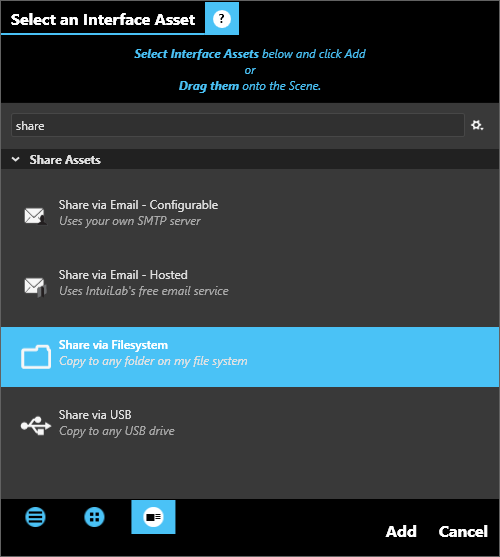500x557 pixels.
Task: Pick the Share via USB title
Action: pyautogui.click(x=95, y=415)
